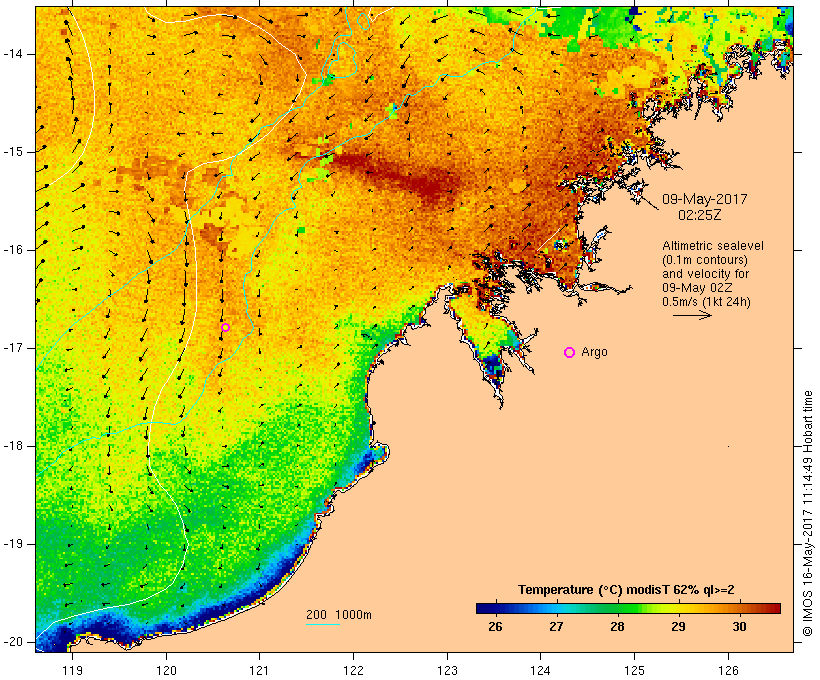The height and width of the screenshot is (680, 820).
Task: Click the longitude axis label '120'
Action: coord(166,670)
